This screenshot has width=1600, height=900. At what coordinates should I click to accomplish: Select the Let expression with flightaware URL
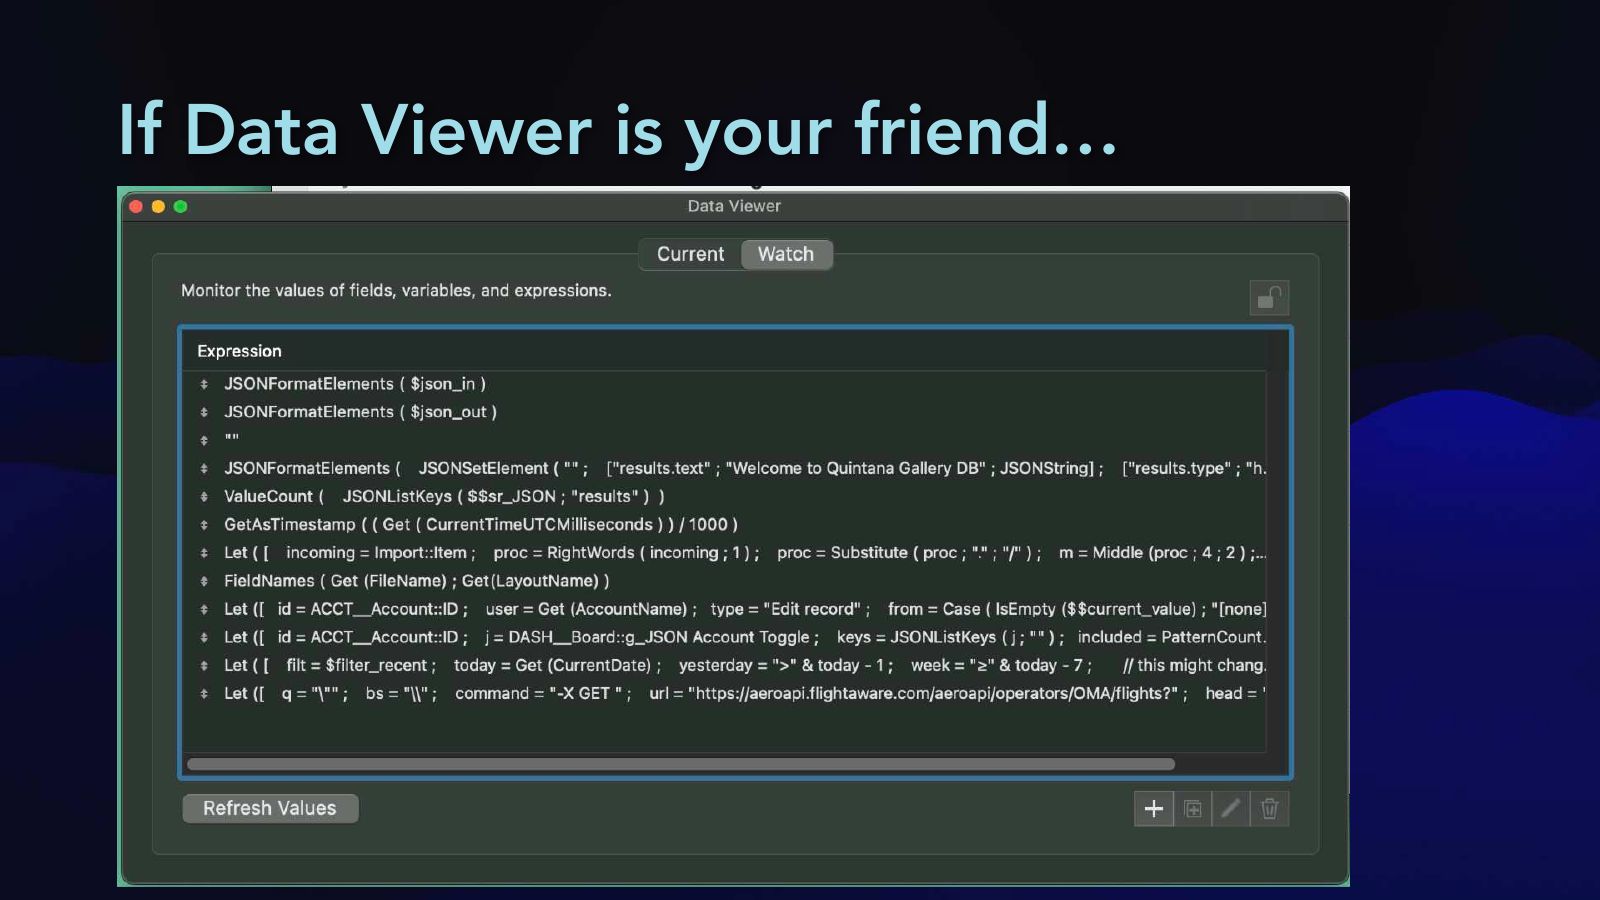click(745, 693)
